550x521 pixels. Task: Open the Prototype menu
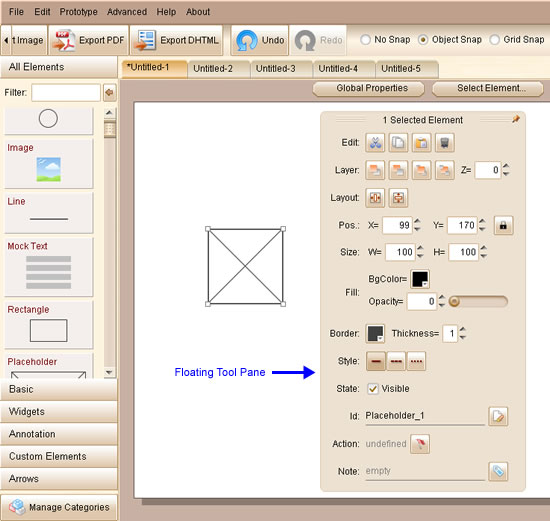pyautogui.click(x=79, y=12)
